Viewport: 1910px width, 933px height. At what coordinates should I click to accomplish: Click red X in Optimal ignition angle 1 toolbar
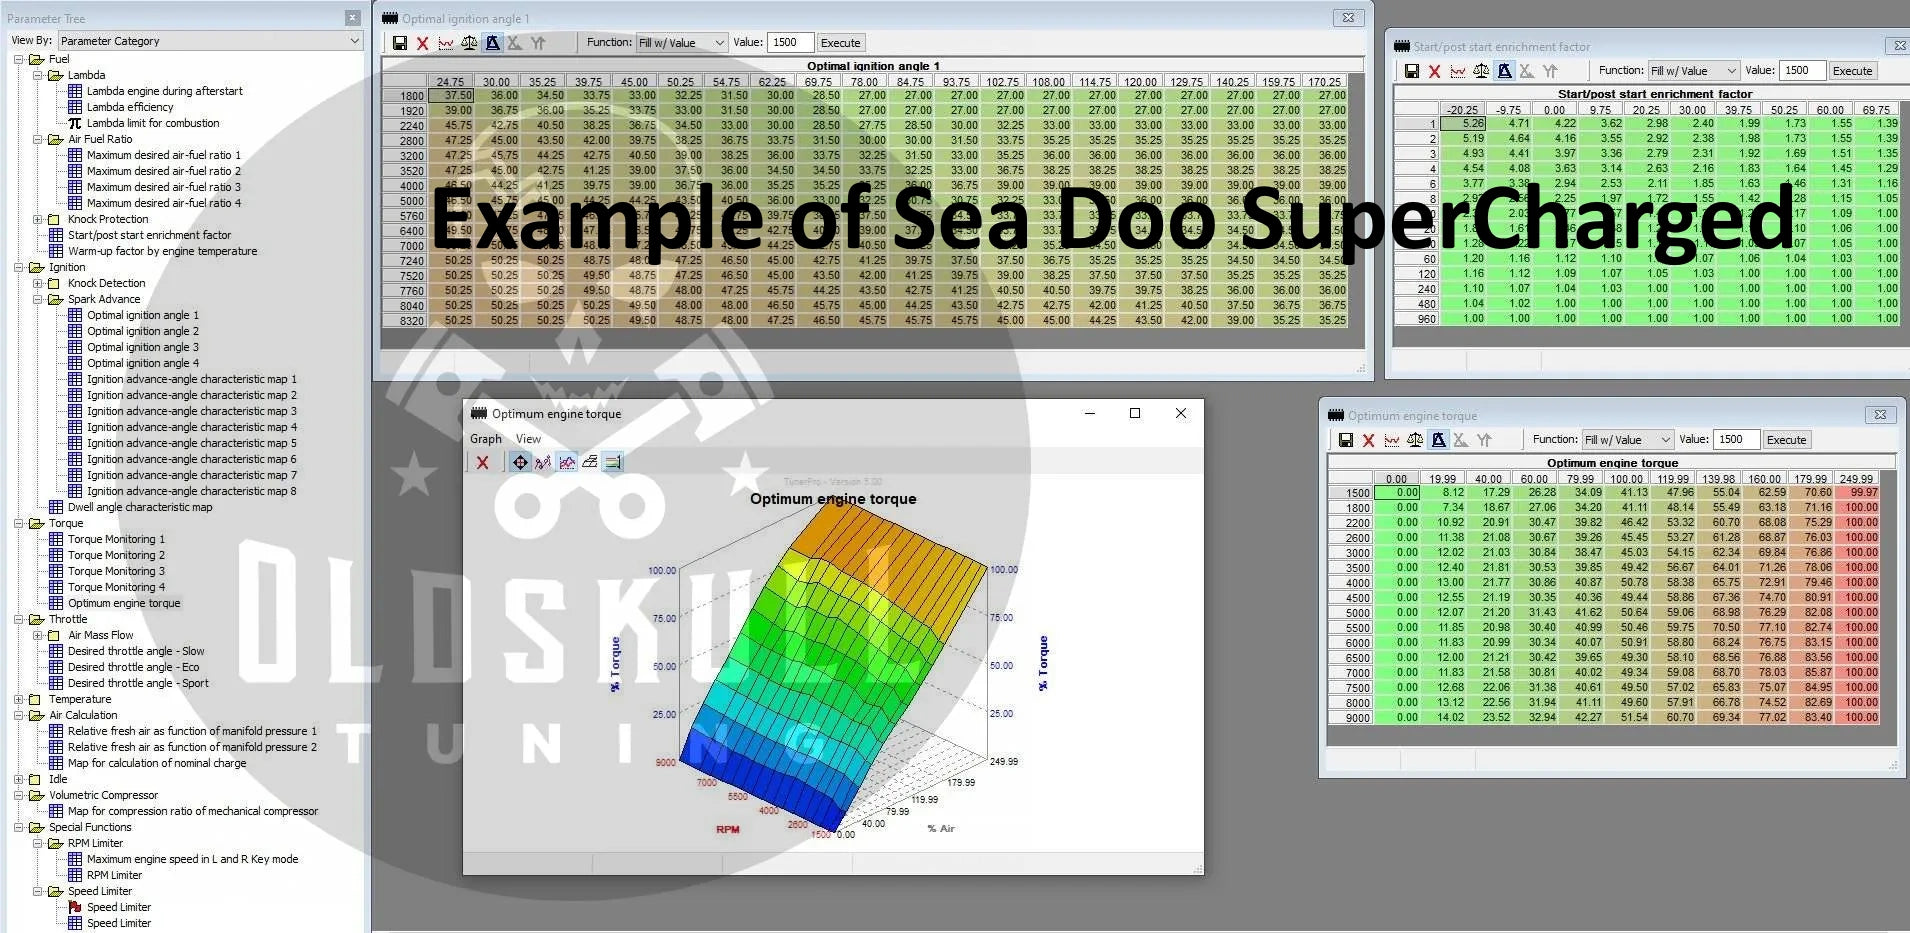(423, 43)
